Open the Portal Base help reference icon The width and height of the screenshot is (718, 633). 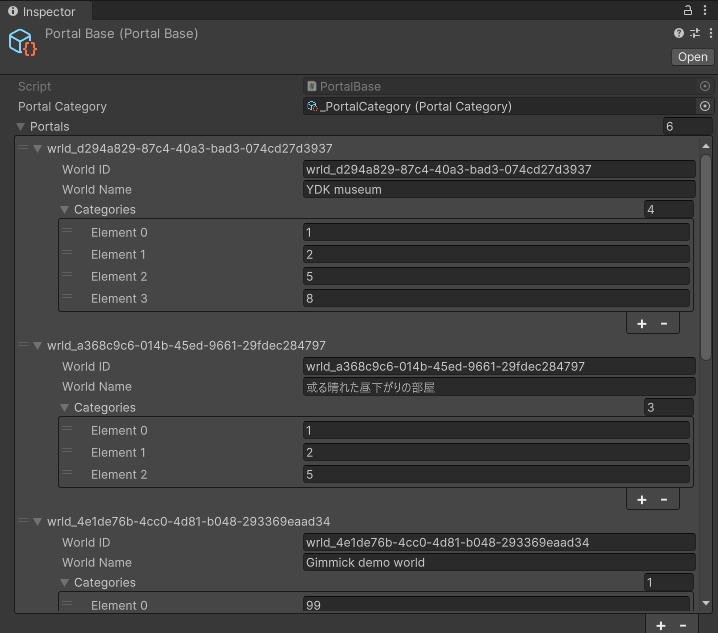click(679, 33)
